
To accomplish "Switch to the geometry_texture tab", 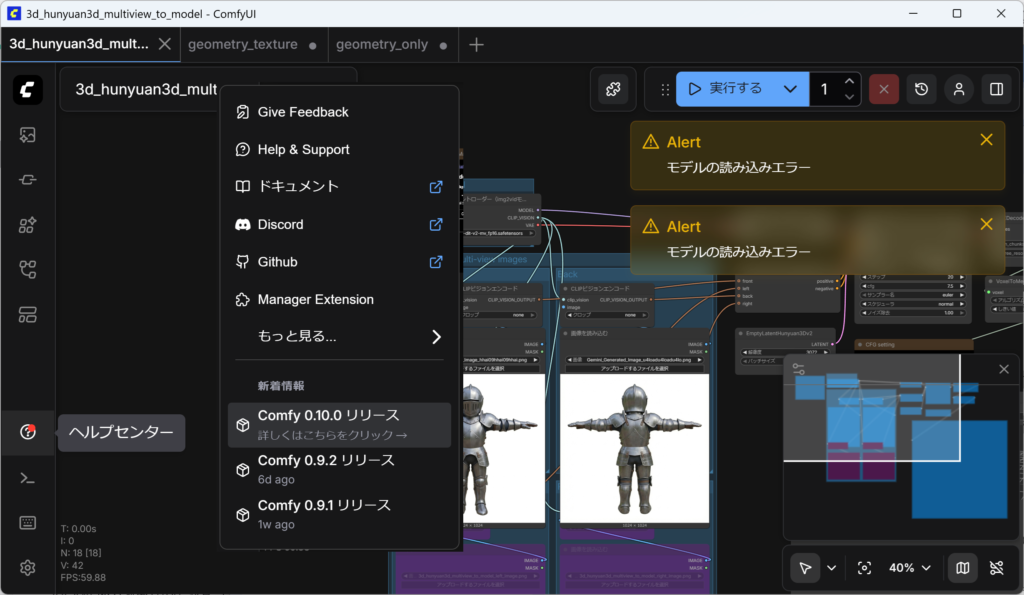I will point(243,45).
